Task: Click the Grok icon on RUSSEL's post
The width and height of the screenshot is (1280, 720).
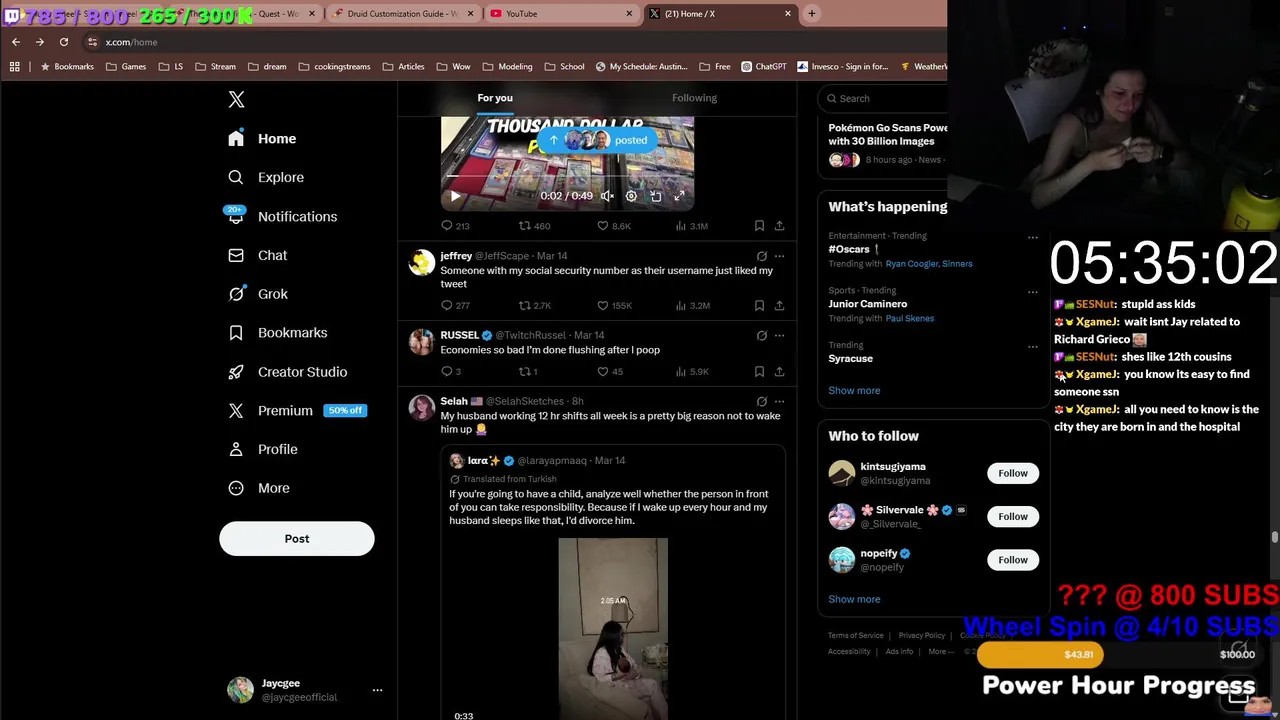Action: click(761, 335)
